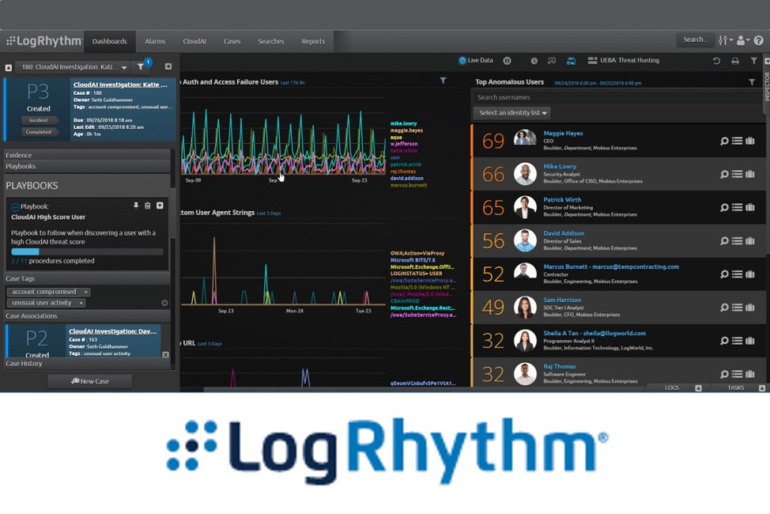Switch to the Alarms tab
The width and height of the screenshot is (770, 514).
[155, 41]
